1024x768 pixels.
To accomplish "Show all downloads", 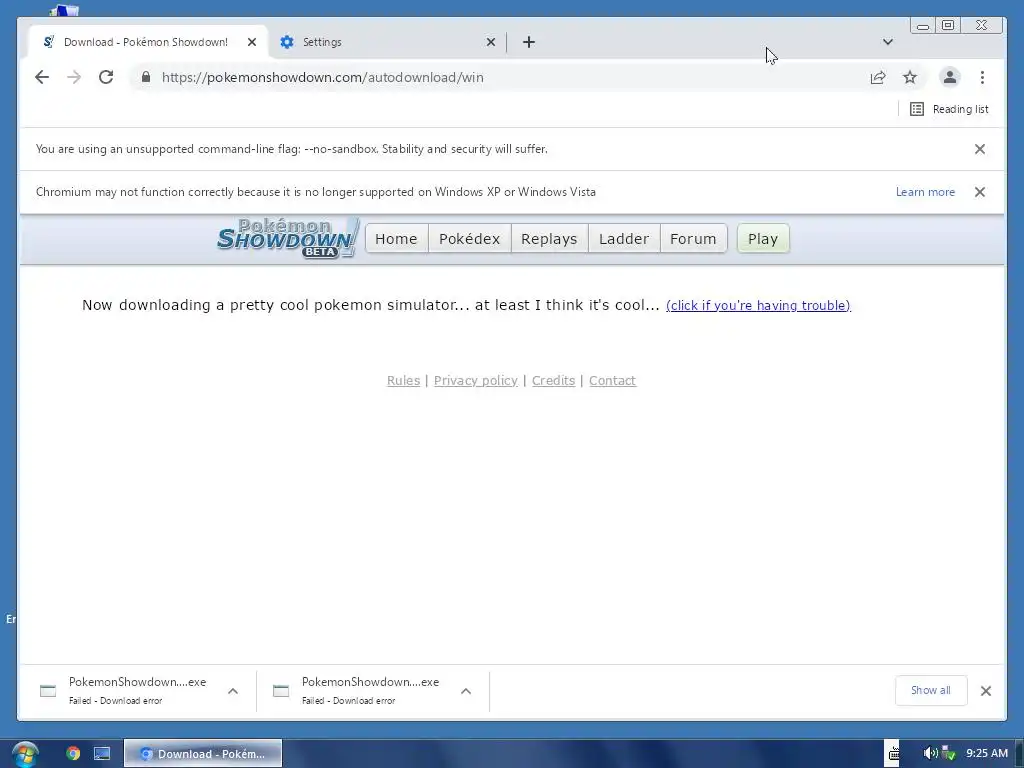I will point(931,690).
